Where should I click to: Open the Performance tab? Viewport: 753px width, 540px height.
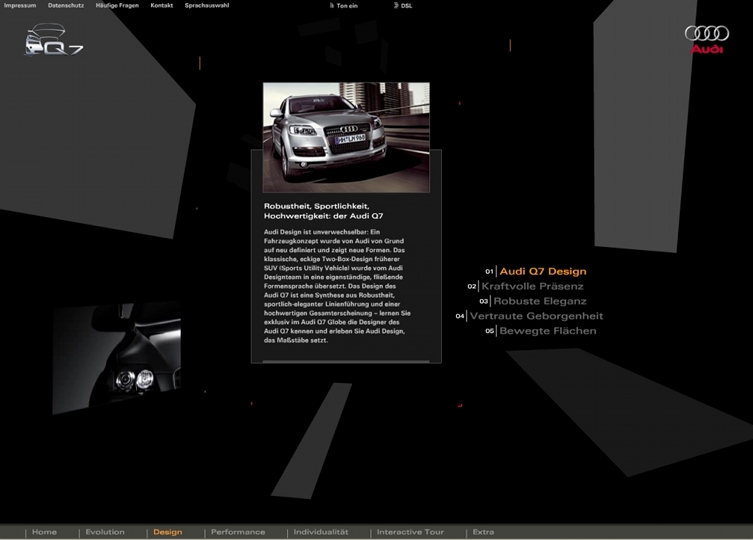(x=238, y=532)
